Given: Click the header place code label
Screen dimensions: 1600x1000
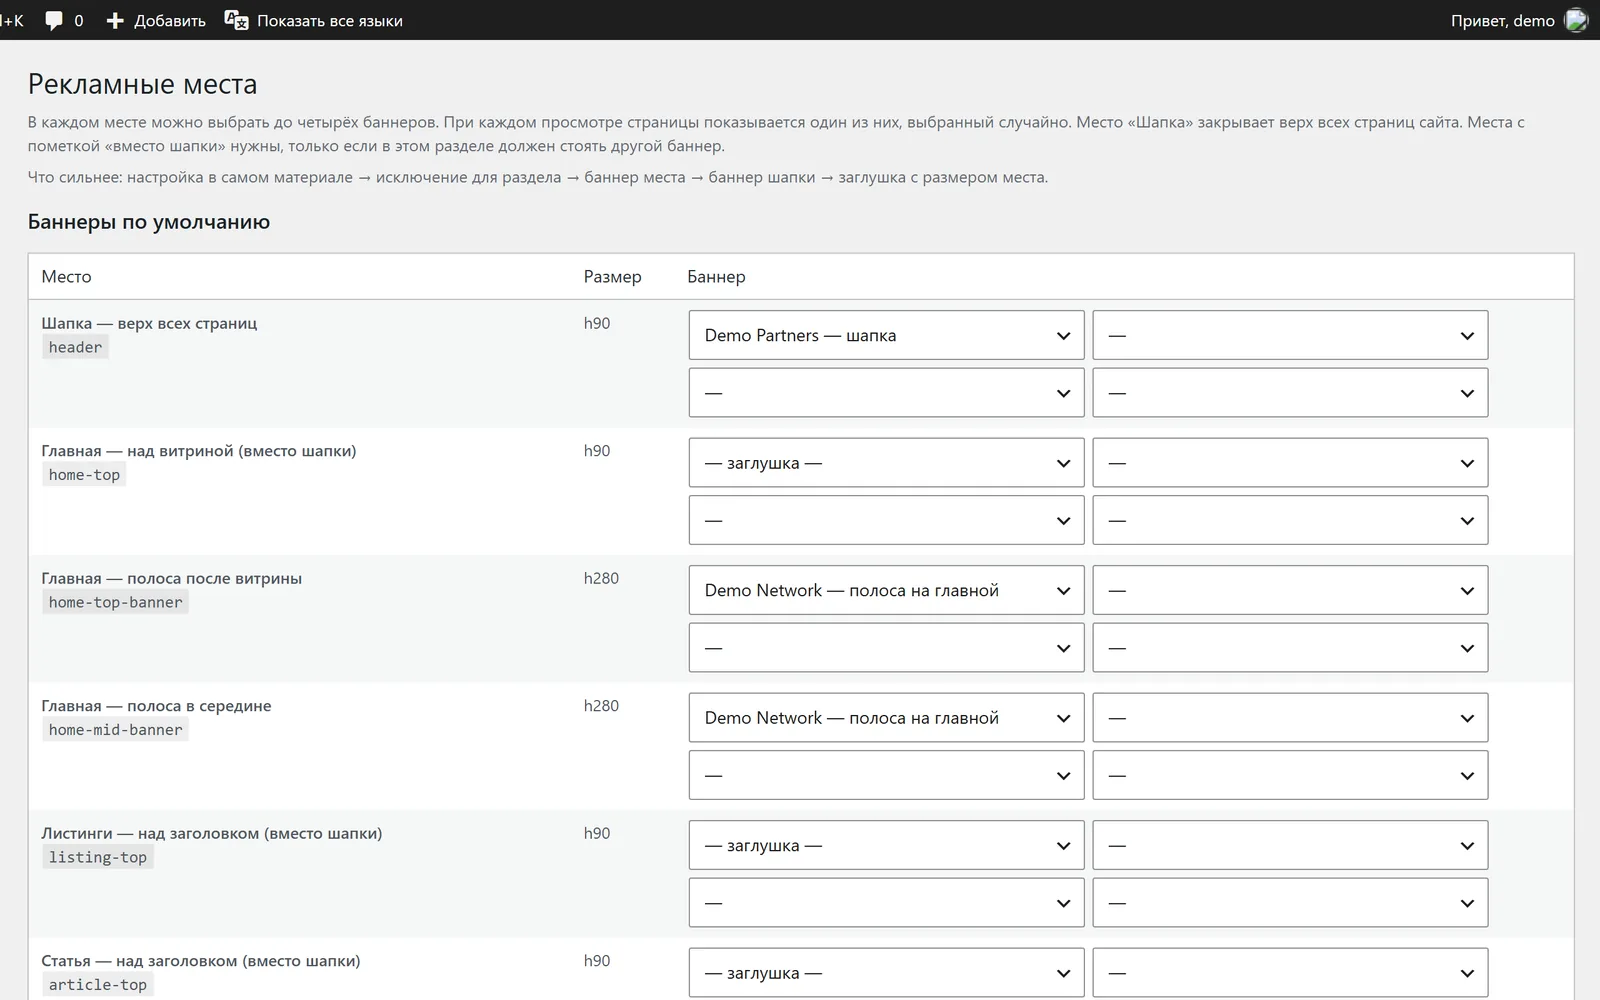Looking at the screenshot, I should [75, 347].
